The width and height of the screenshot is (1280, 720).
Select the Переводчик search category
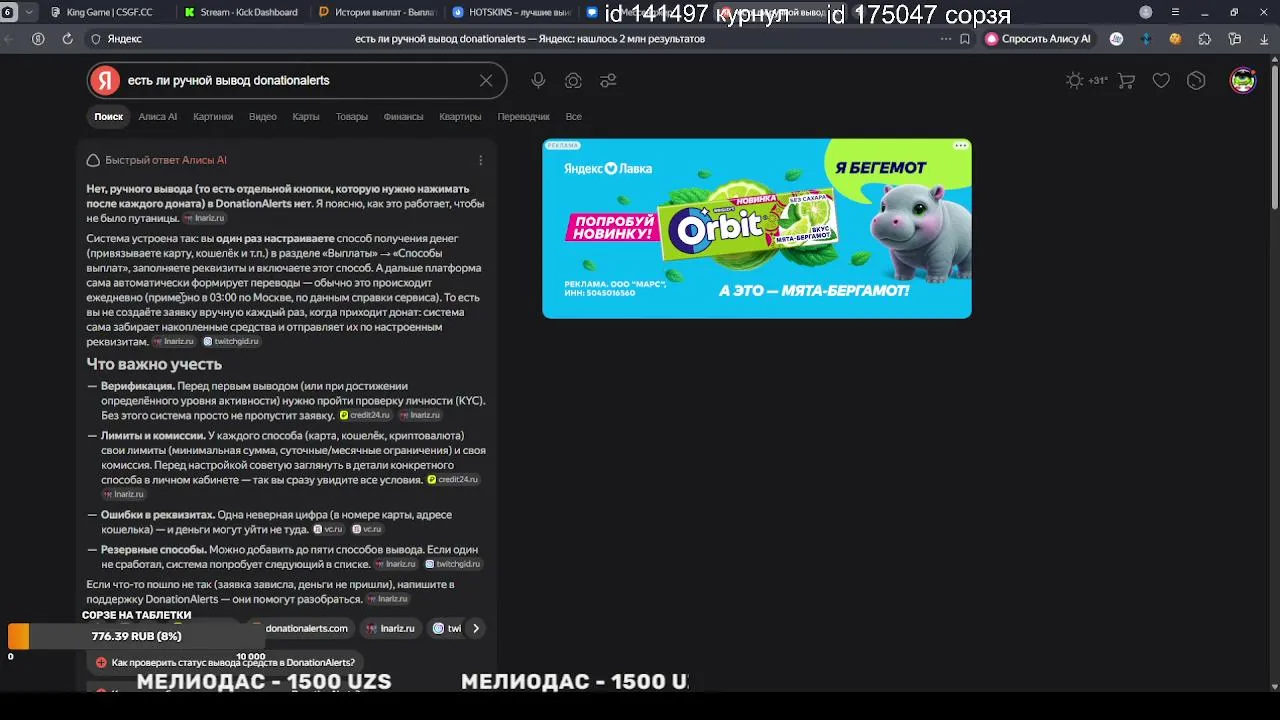(524, 117)
